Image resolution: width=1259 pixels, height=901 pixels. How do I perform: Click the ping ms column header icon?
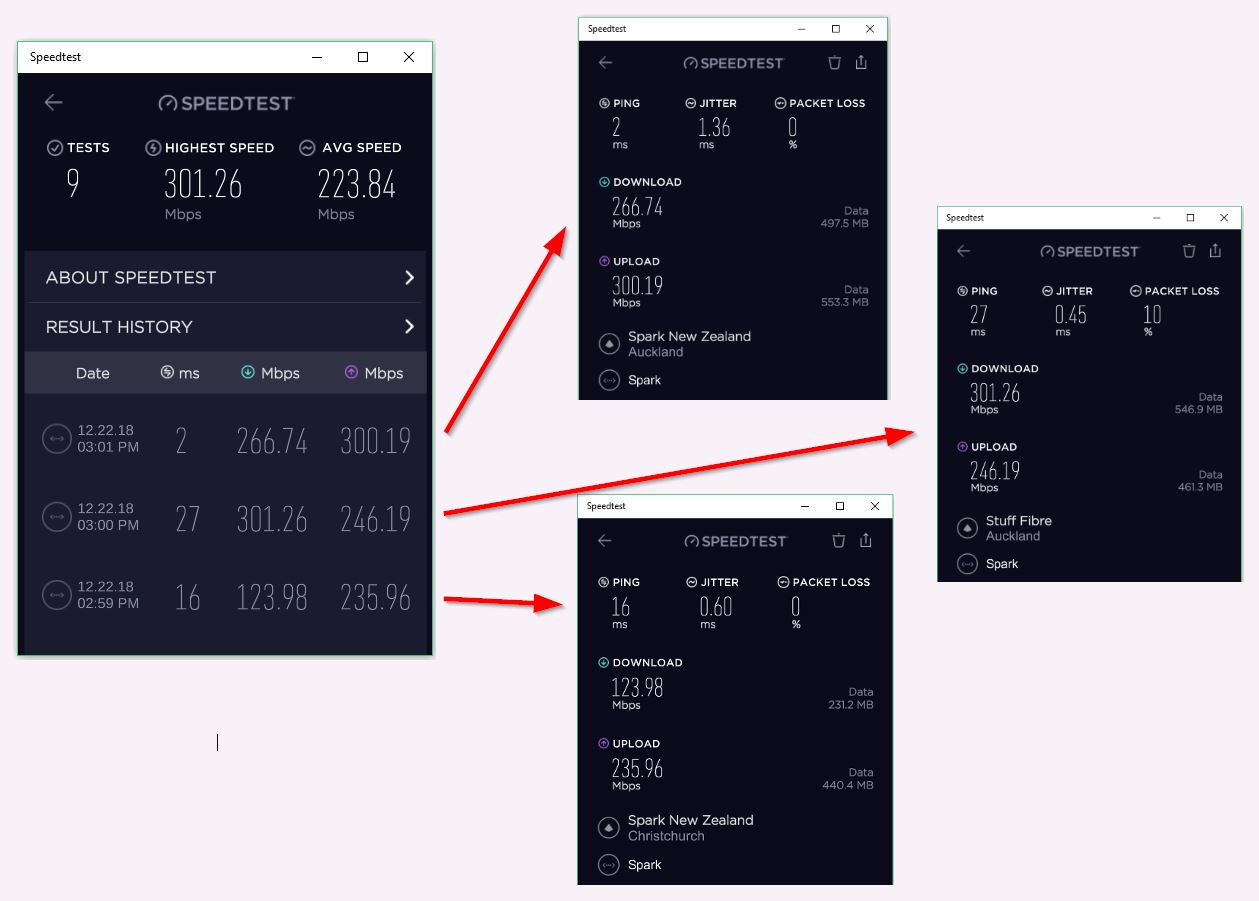(x=167, y=372)
